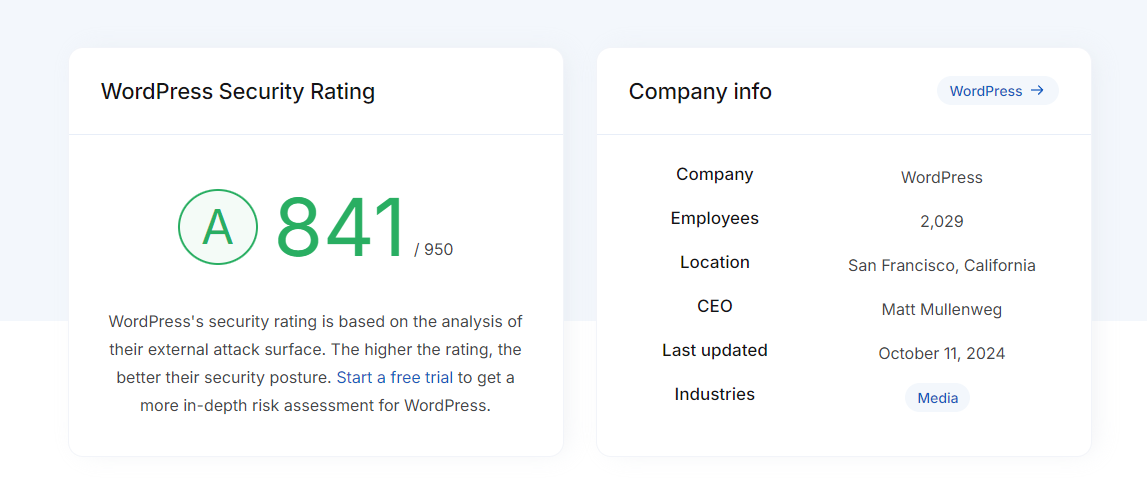Click the CEO row label
Viewport: 1147px width, 503px height.
tap(714, 306)
